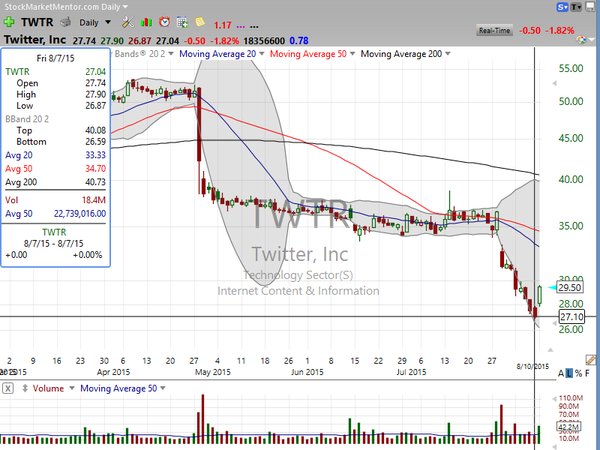Click the TWTR ticker symbol label
The width and height of the screenshot is (600, 450).
37,22
